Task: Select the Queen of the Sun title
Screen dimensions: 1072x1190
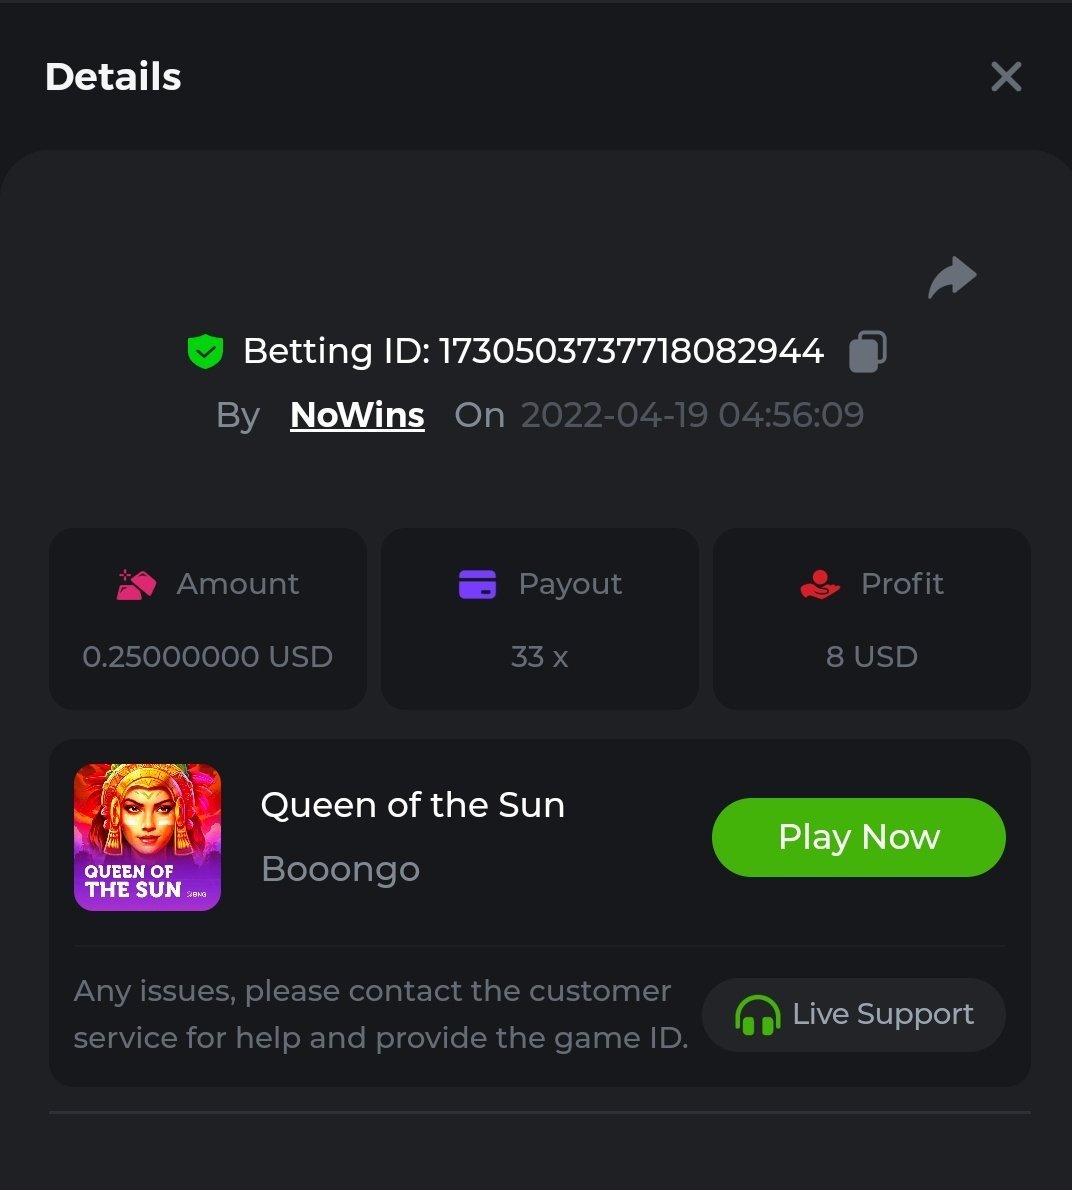Action: click(x=412, y=805)
